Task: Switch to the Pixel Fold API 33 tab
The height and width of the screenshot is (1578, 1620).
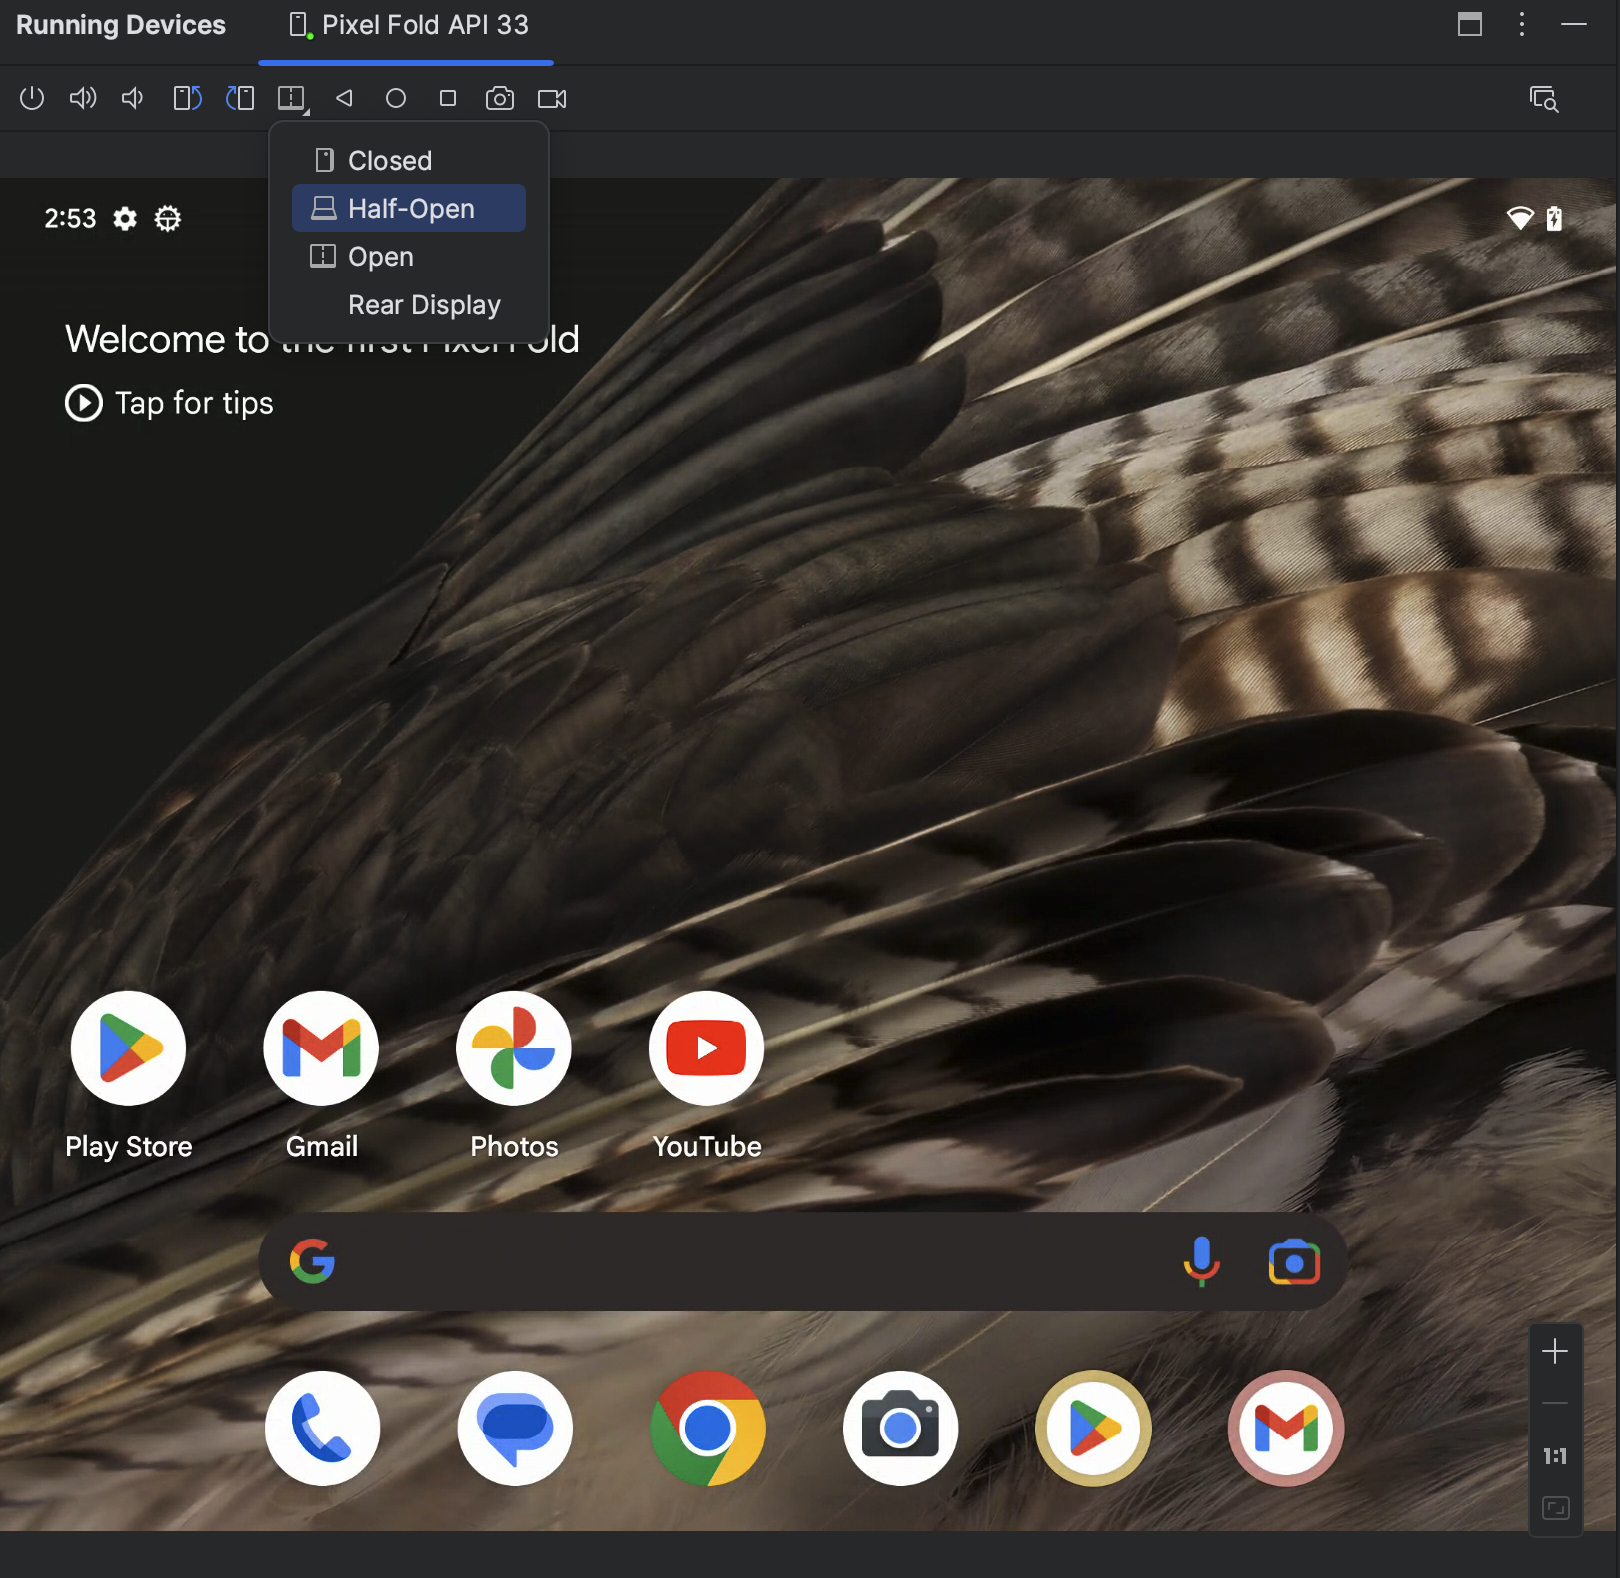Action: click(x=408, y=25)
